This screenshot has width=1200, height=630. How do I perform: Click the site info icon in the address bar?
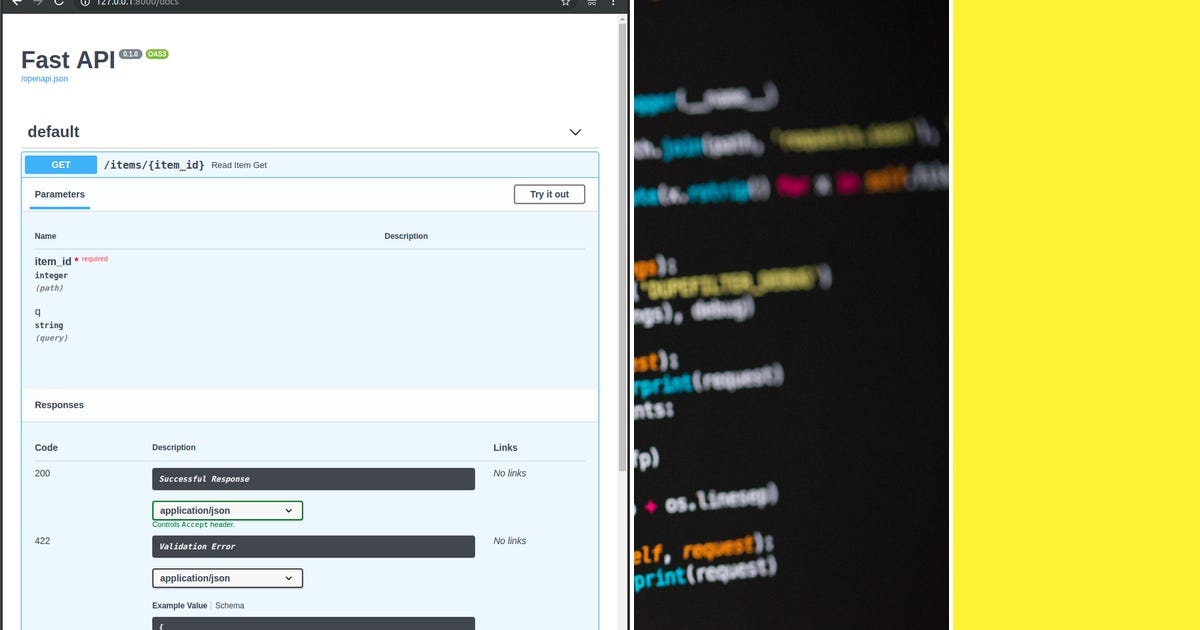coord(87,4)
